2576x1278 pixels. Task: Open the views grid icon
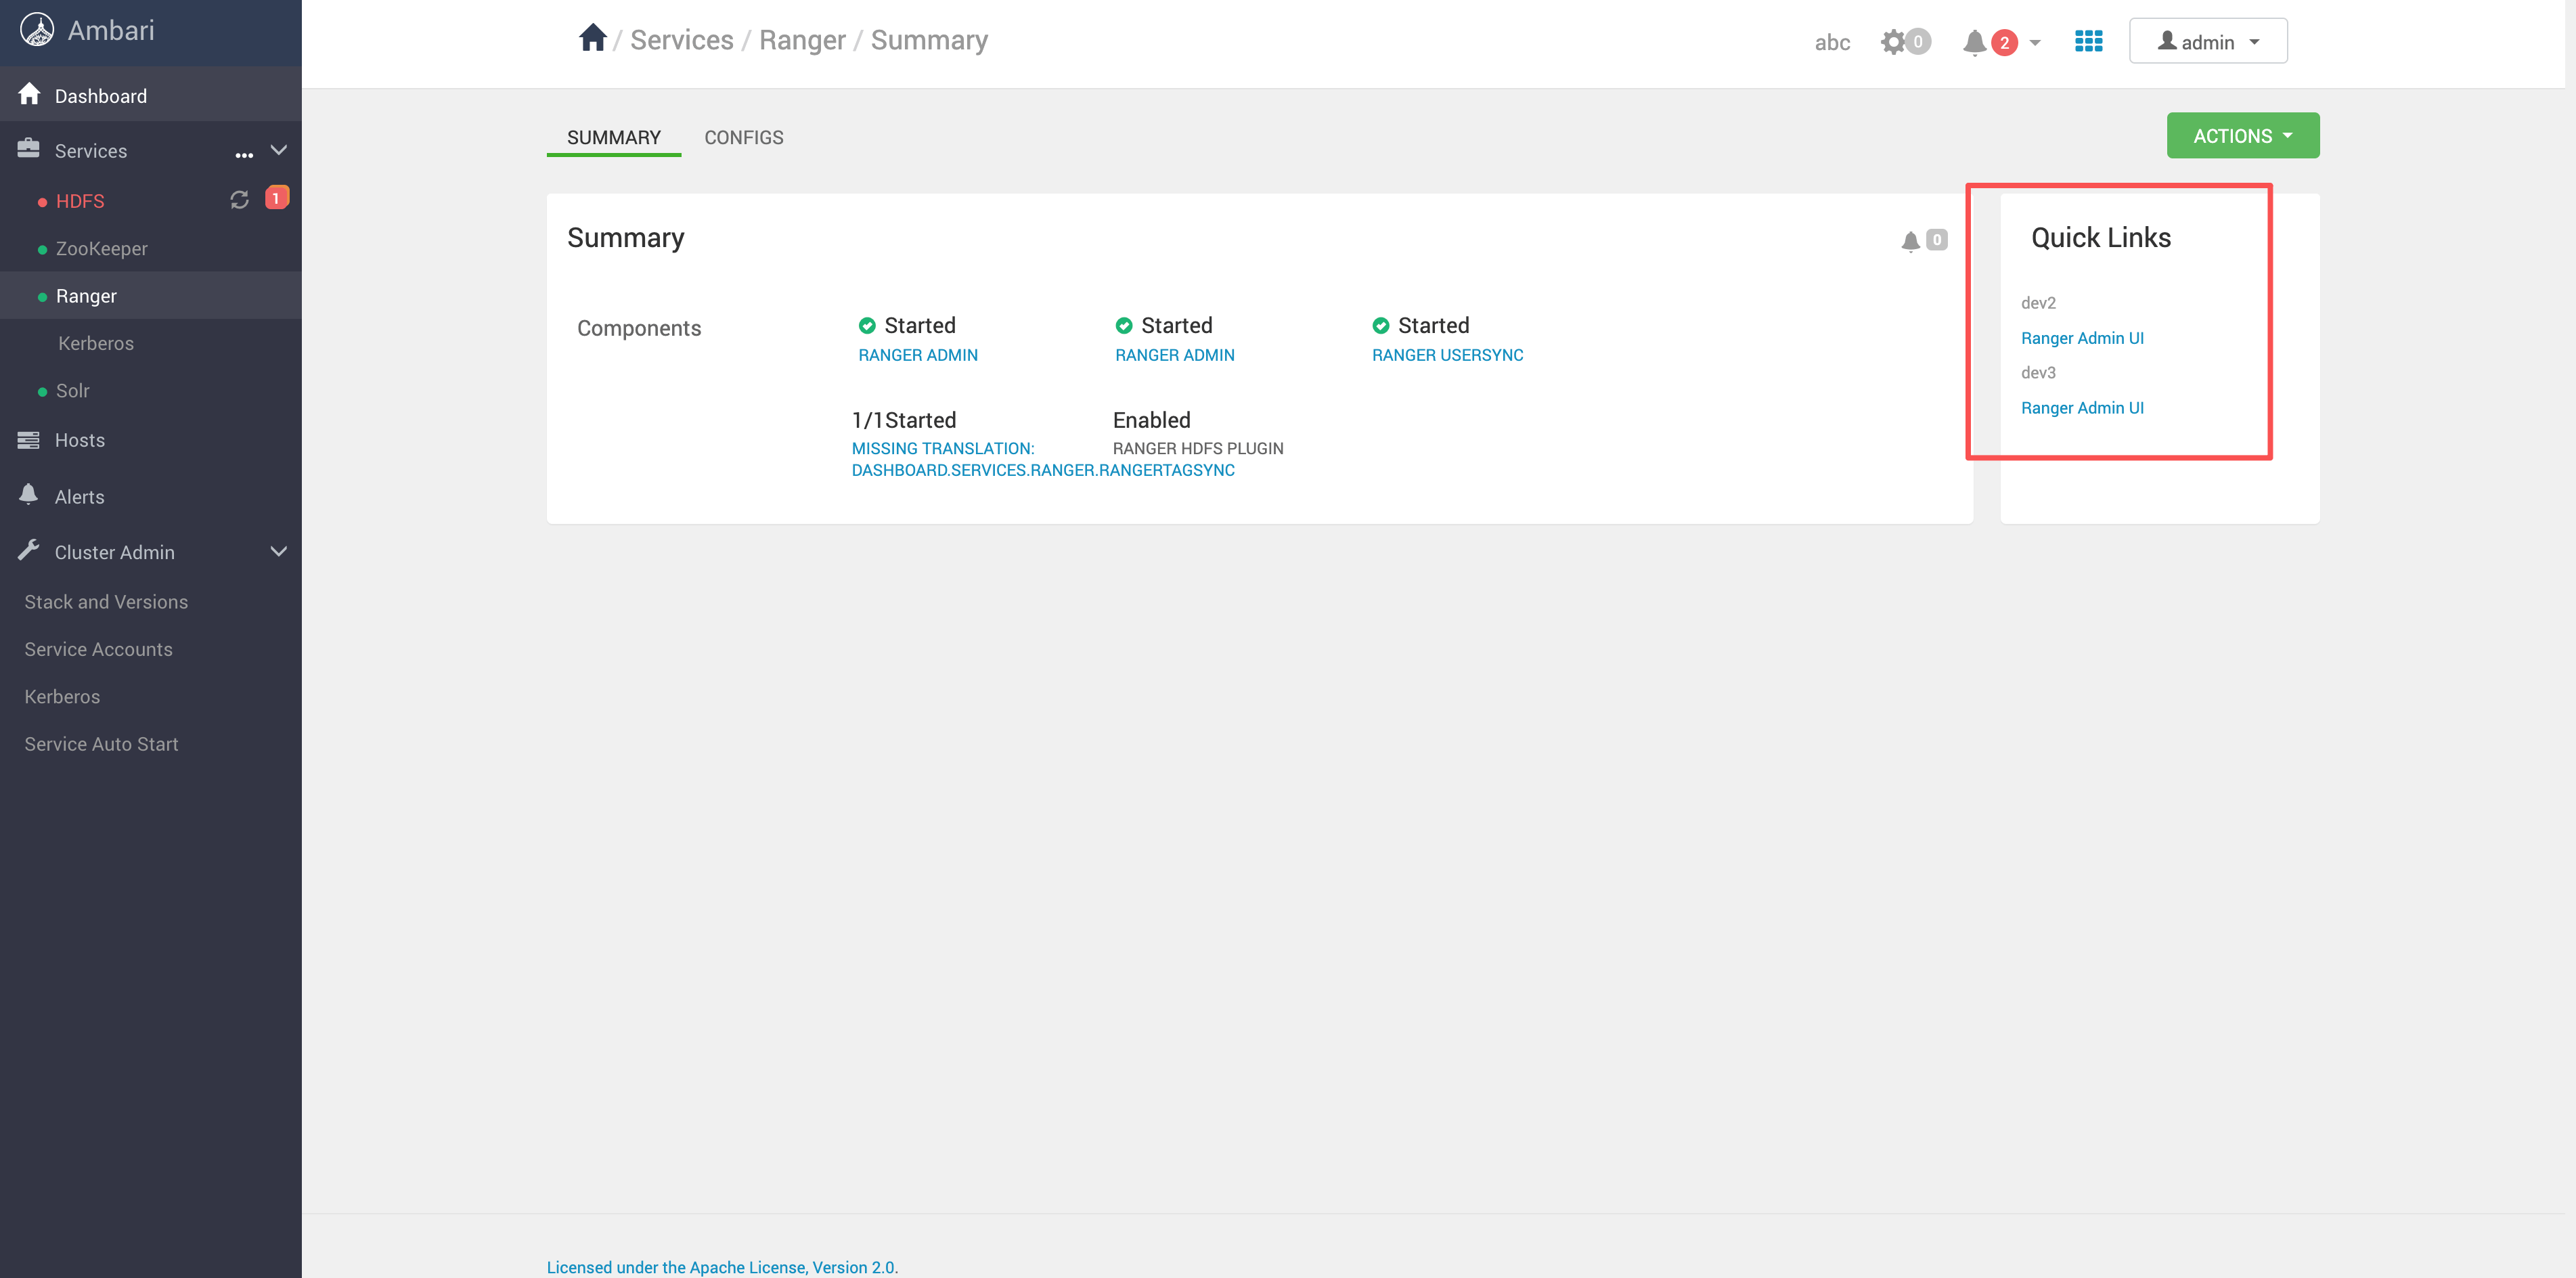tap(2088, 41)
